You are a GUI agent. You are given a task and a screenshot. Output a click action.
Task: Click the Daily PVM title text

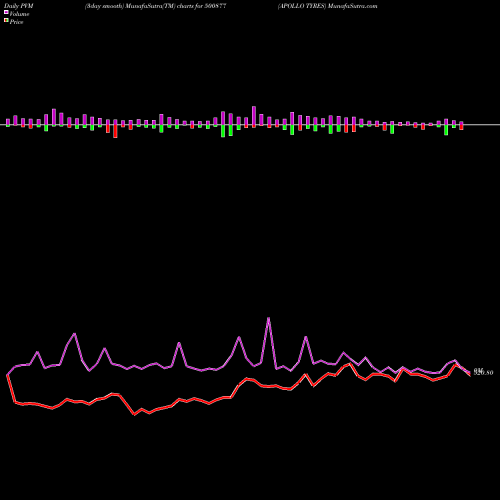(x=19, y=6)
